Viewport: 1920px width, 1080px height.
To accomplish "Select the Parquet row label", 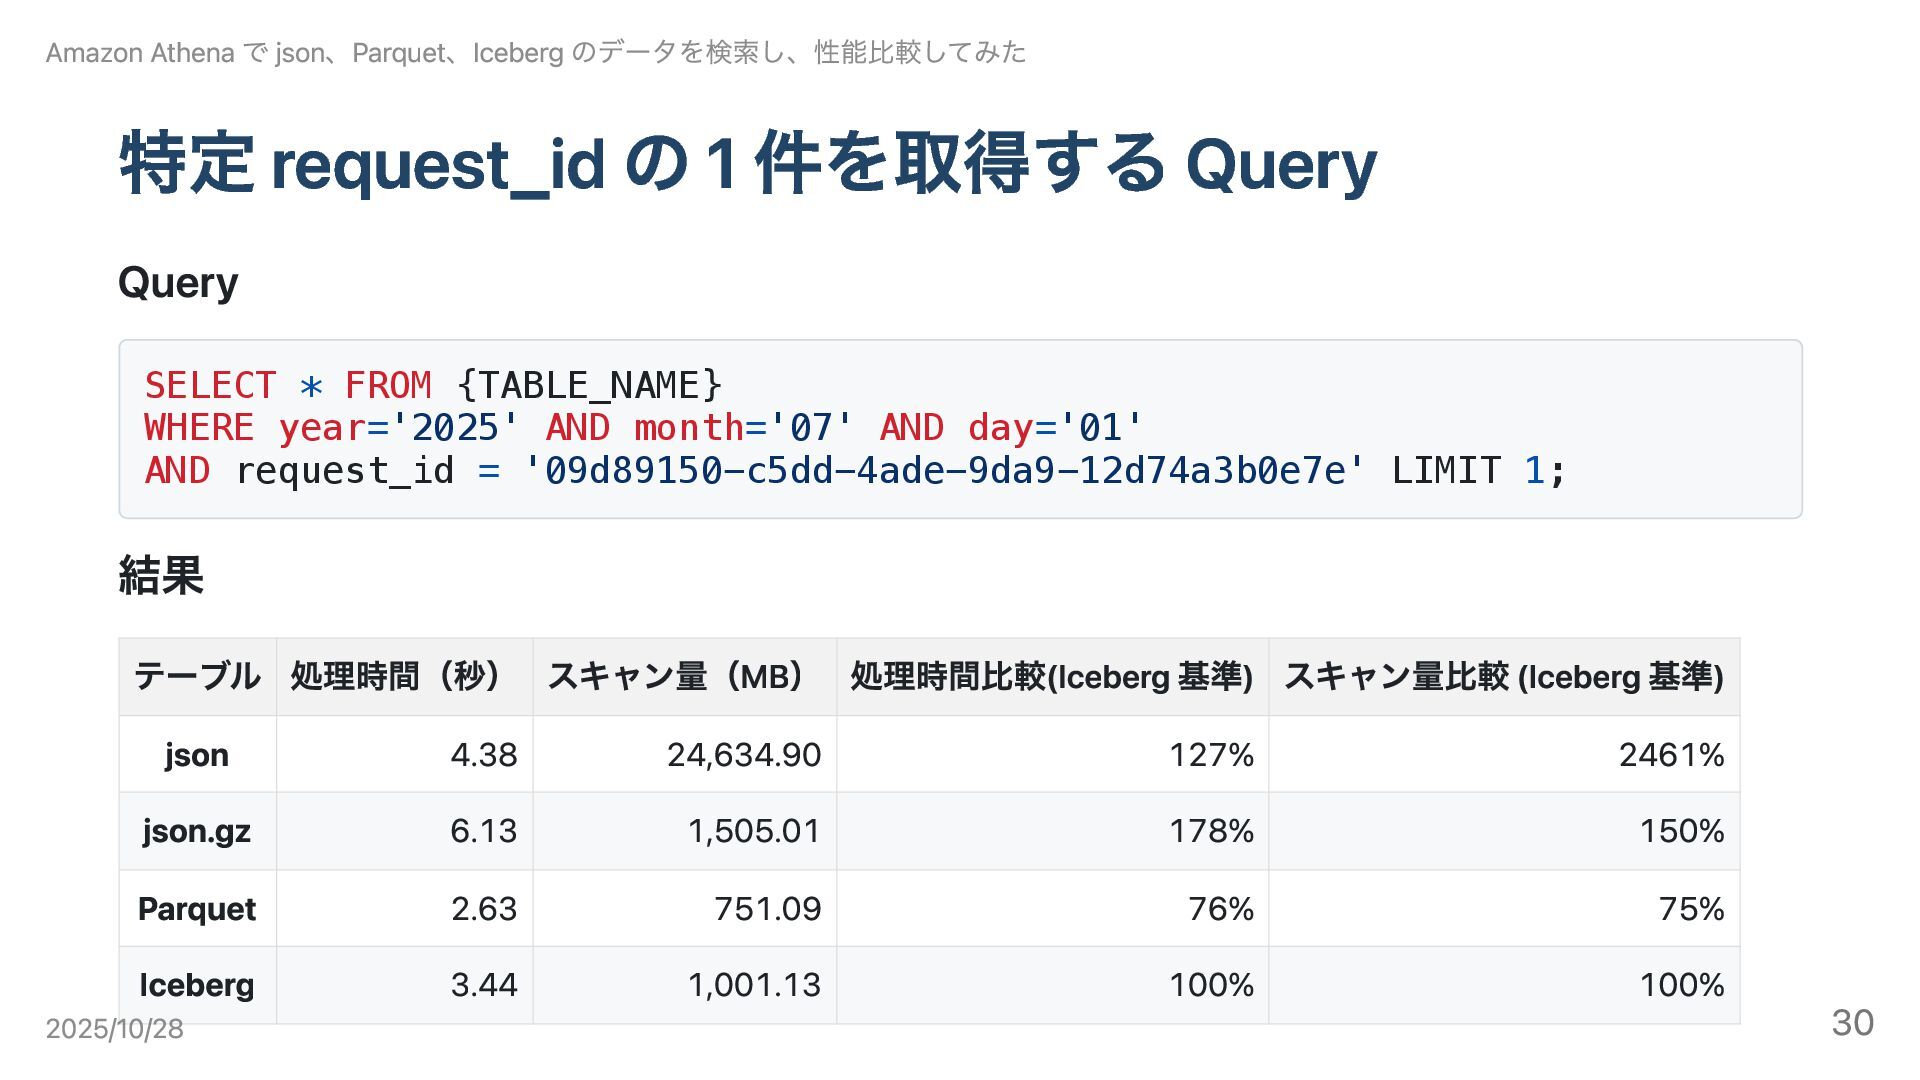I will tap(197, 909).
